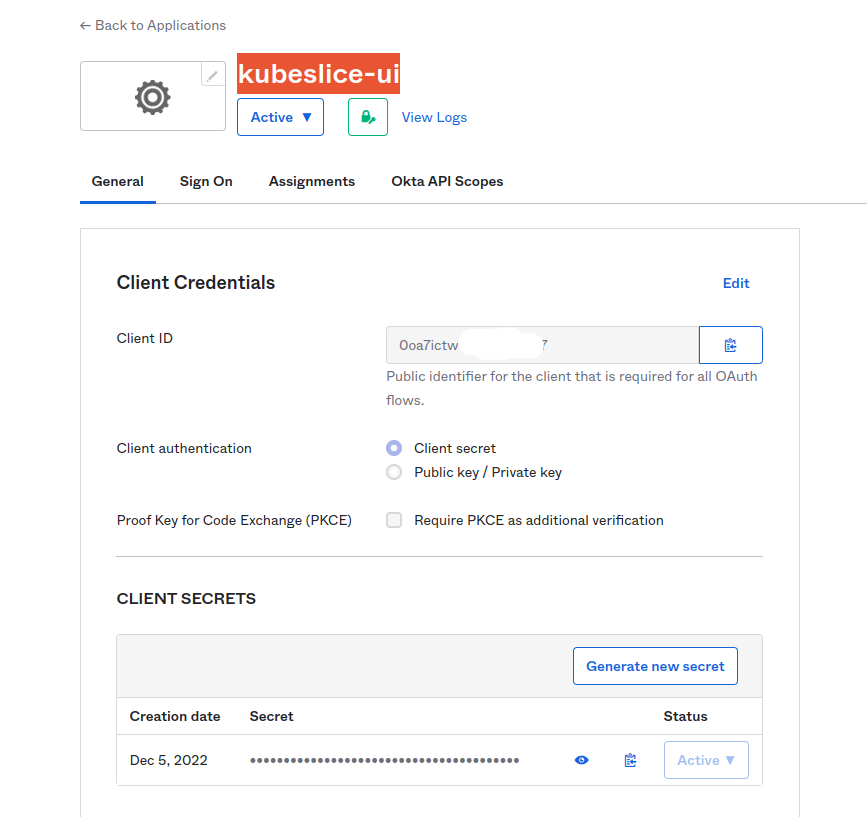Open the application Active status dropdown

(280, 117)
